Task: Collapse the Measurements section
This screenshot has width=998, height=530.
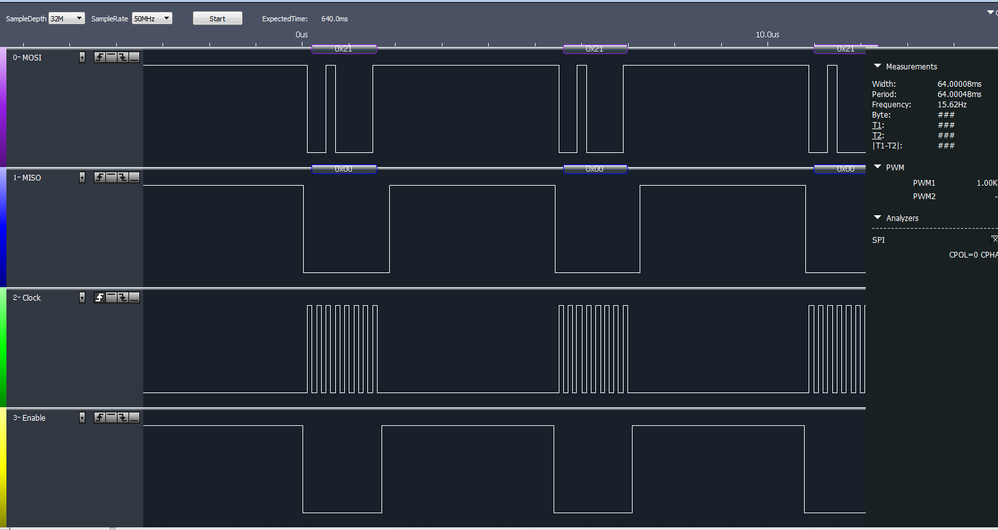Action: point(878,66)
